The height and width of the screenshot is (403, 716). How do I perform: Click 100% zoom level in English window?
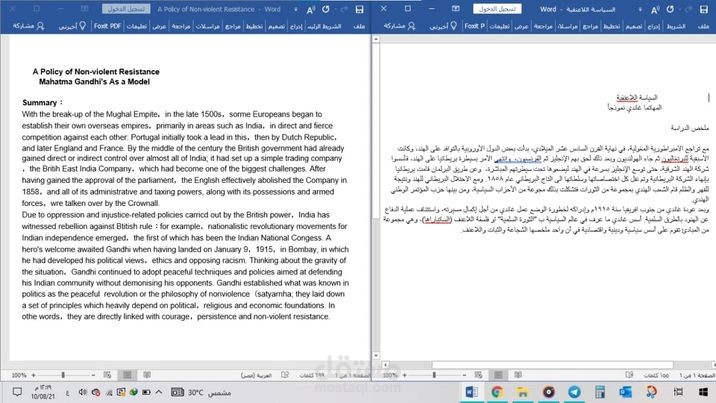(19, 375)
